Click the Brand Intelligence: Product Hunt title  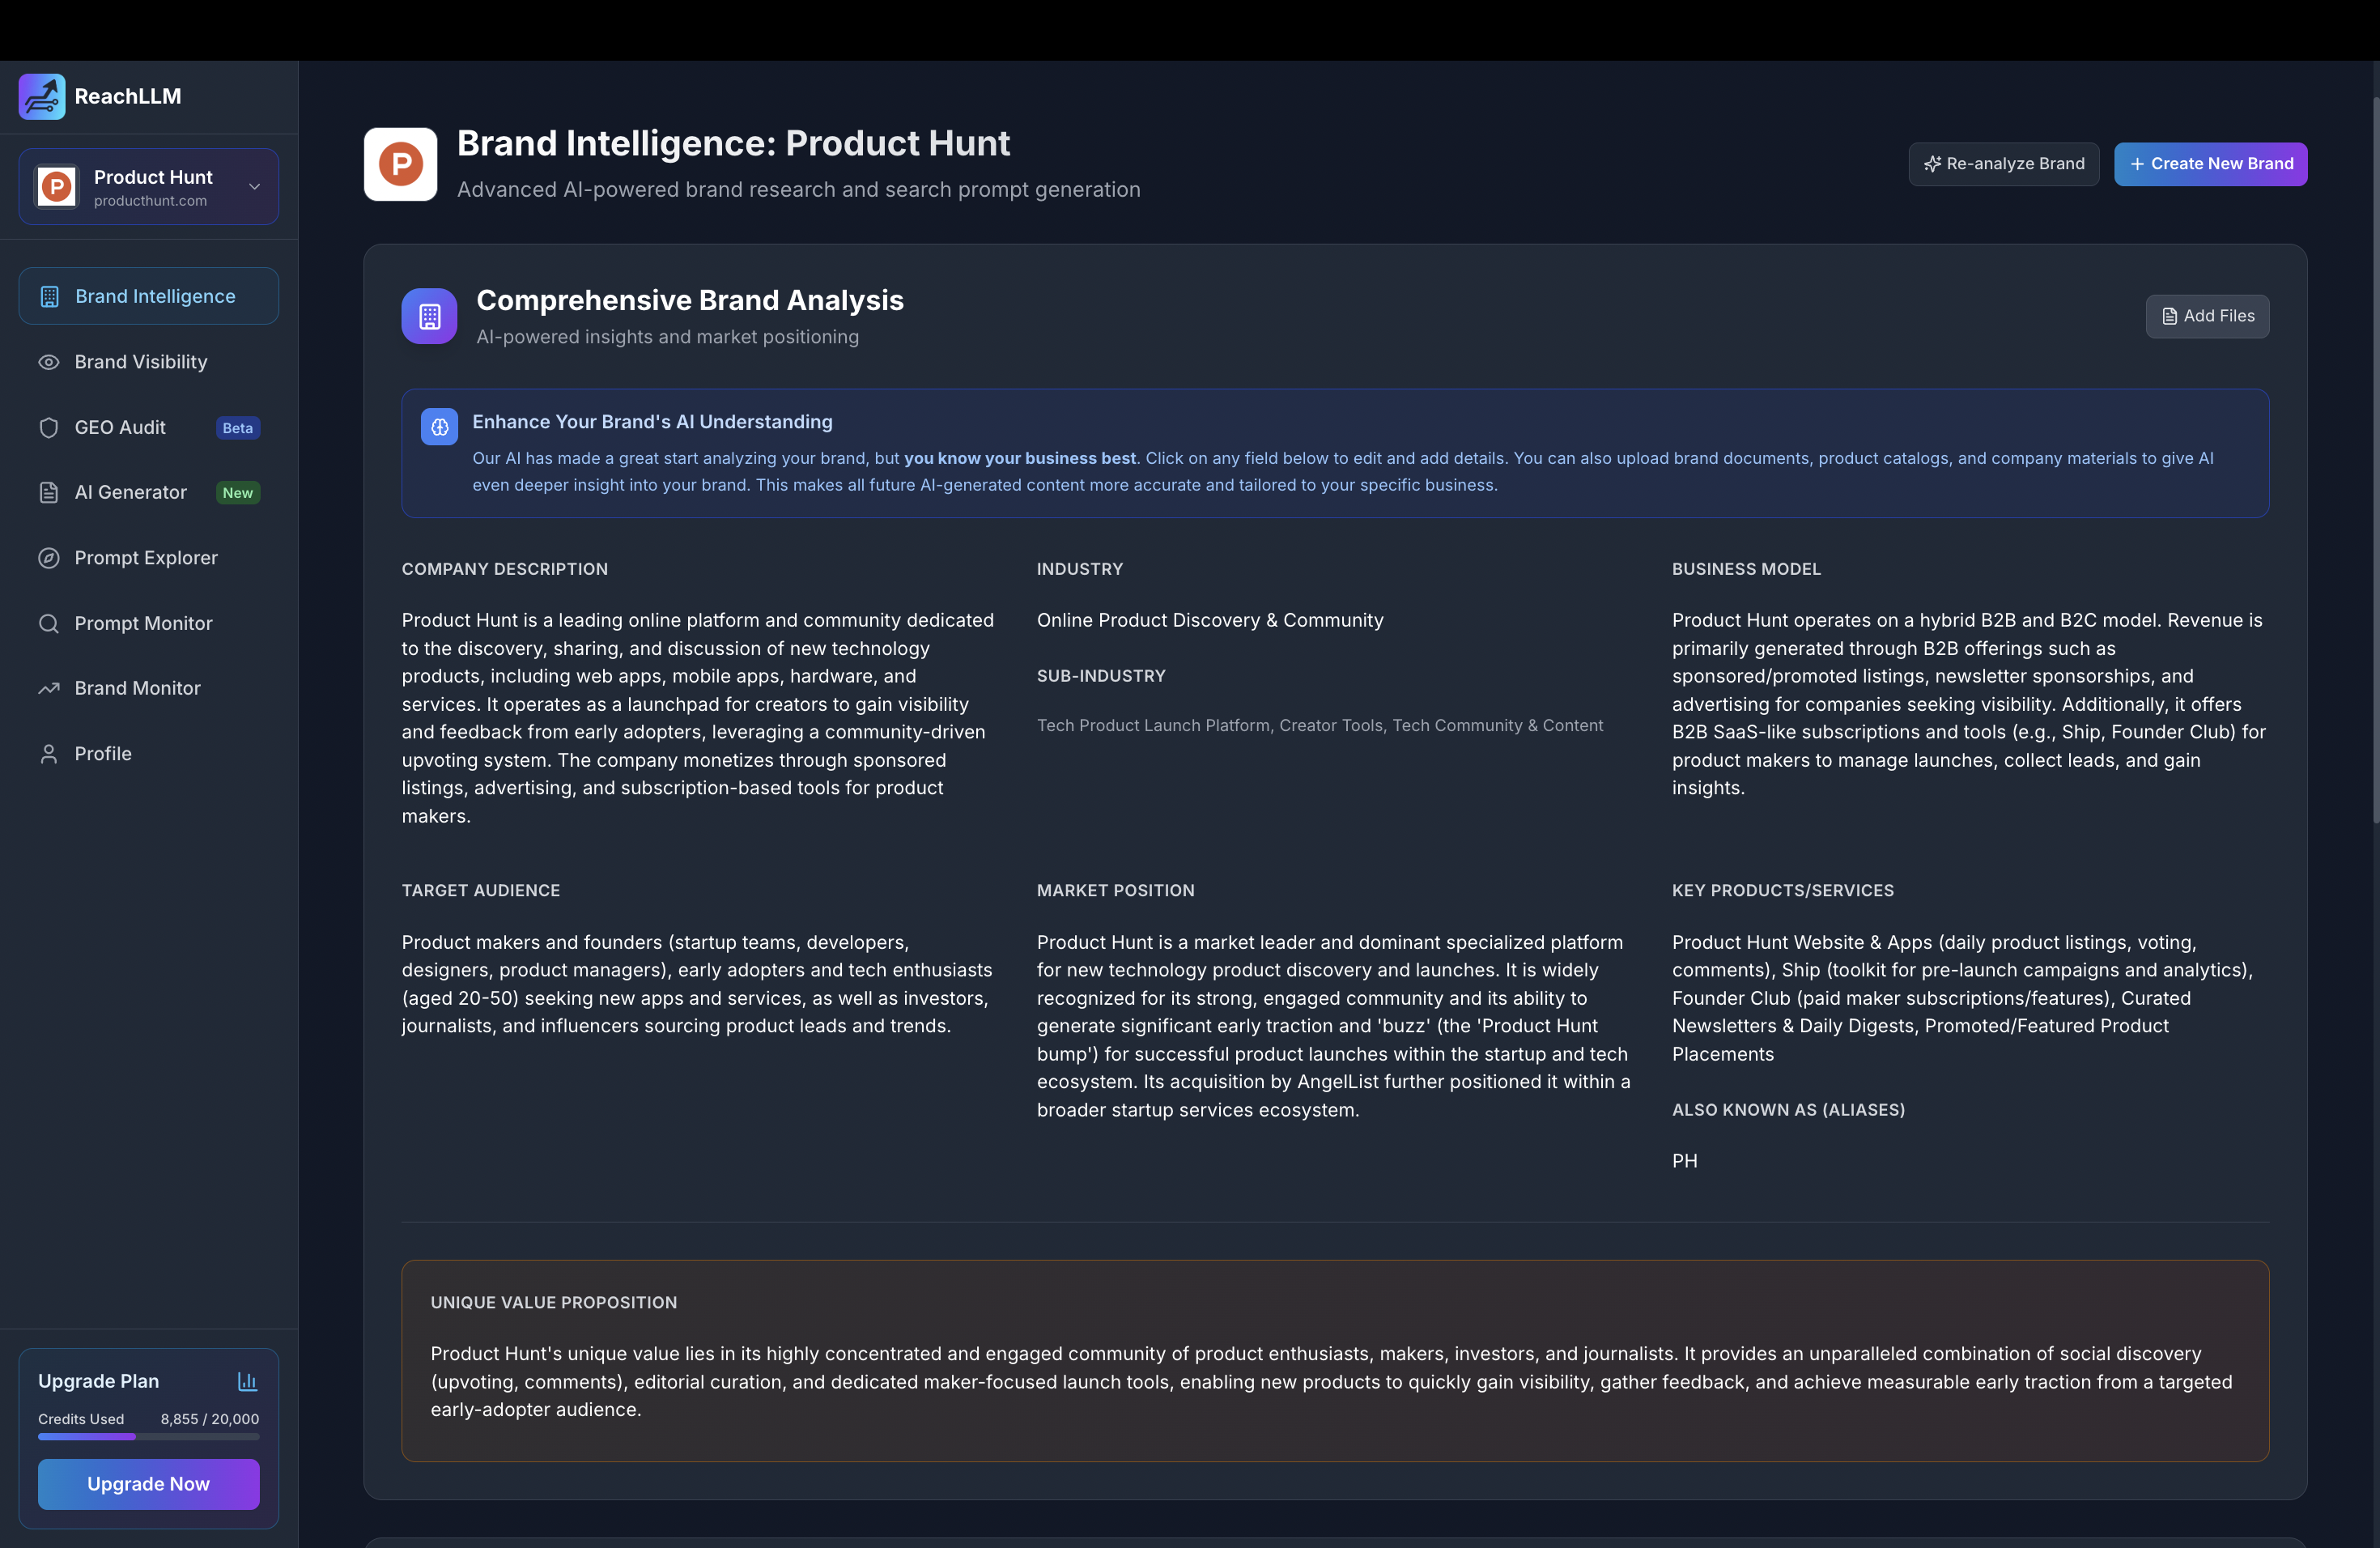(733, 143)
